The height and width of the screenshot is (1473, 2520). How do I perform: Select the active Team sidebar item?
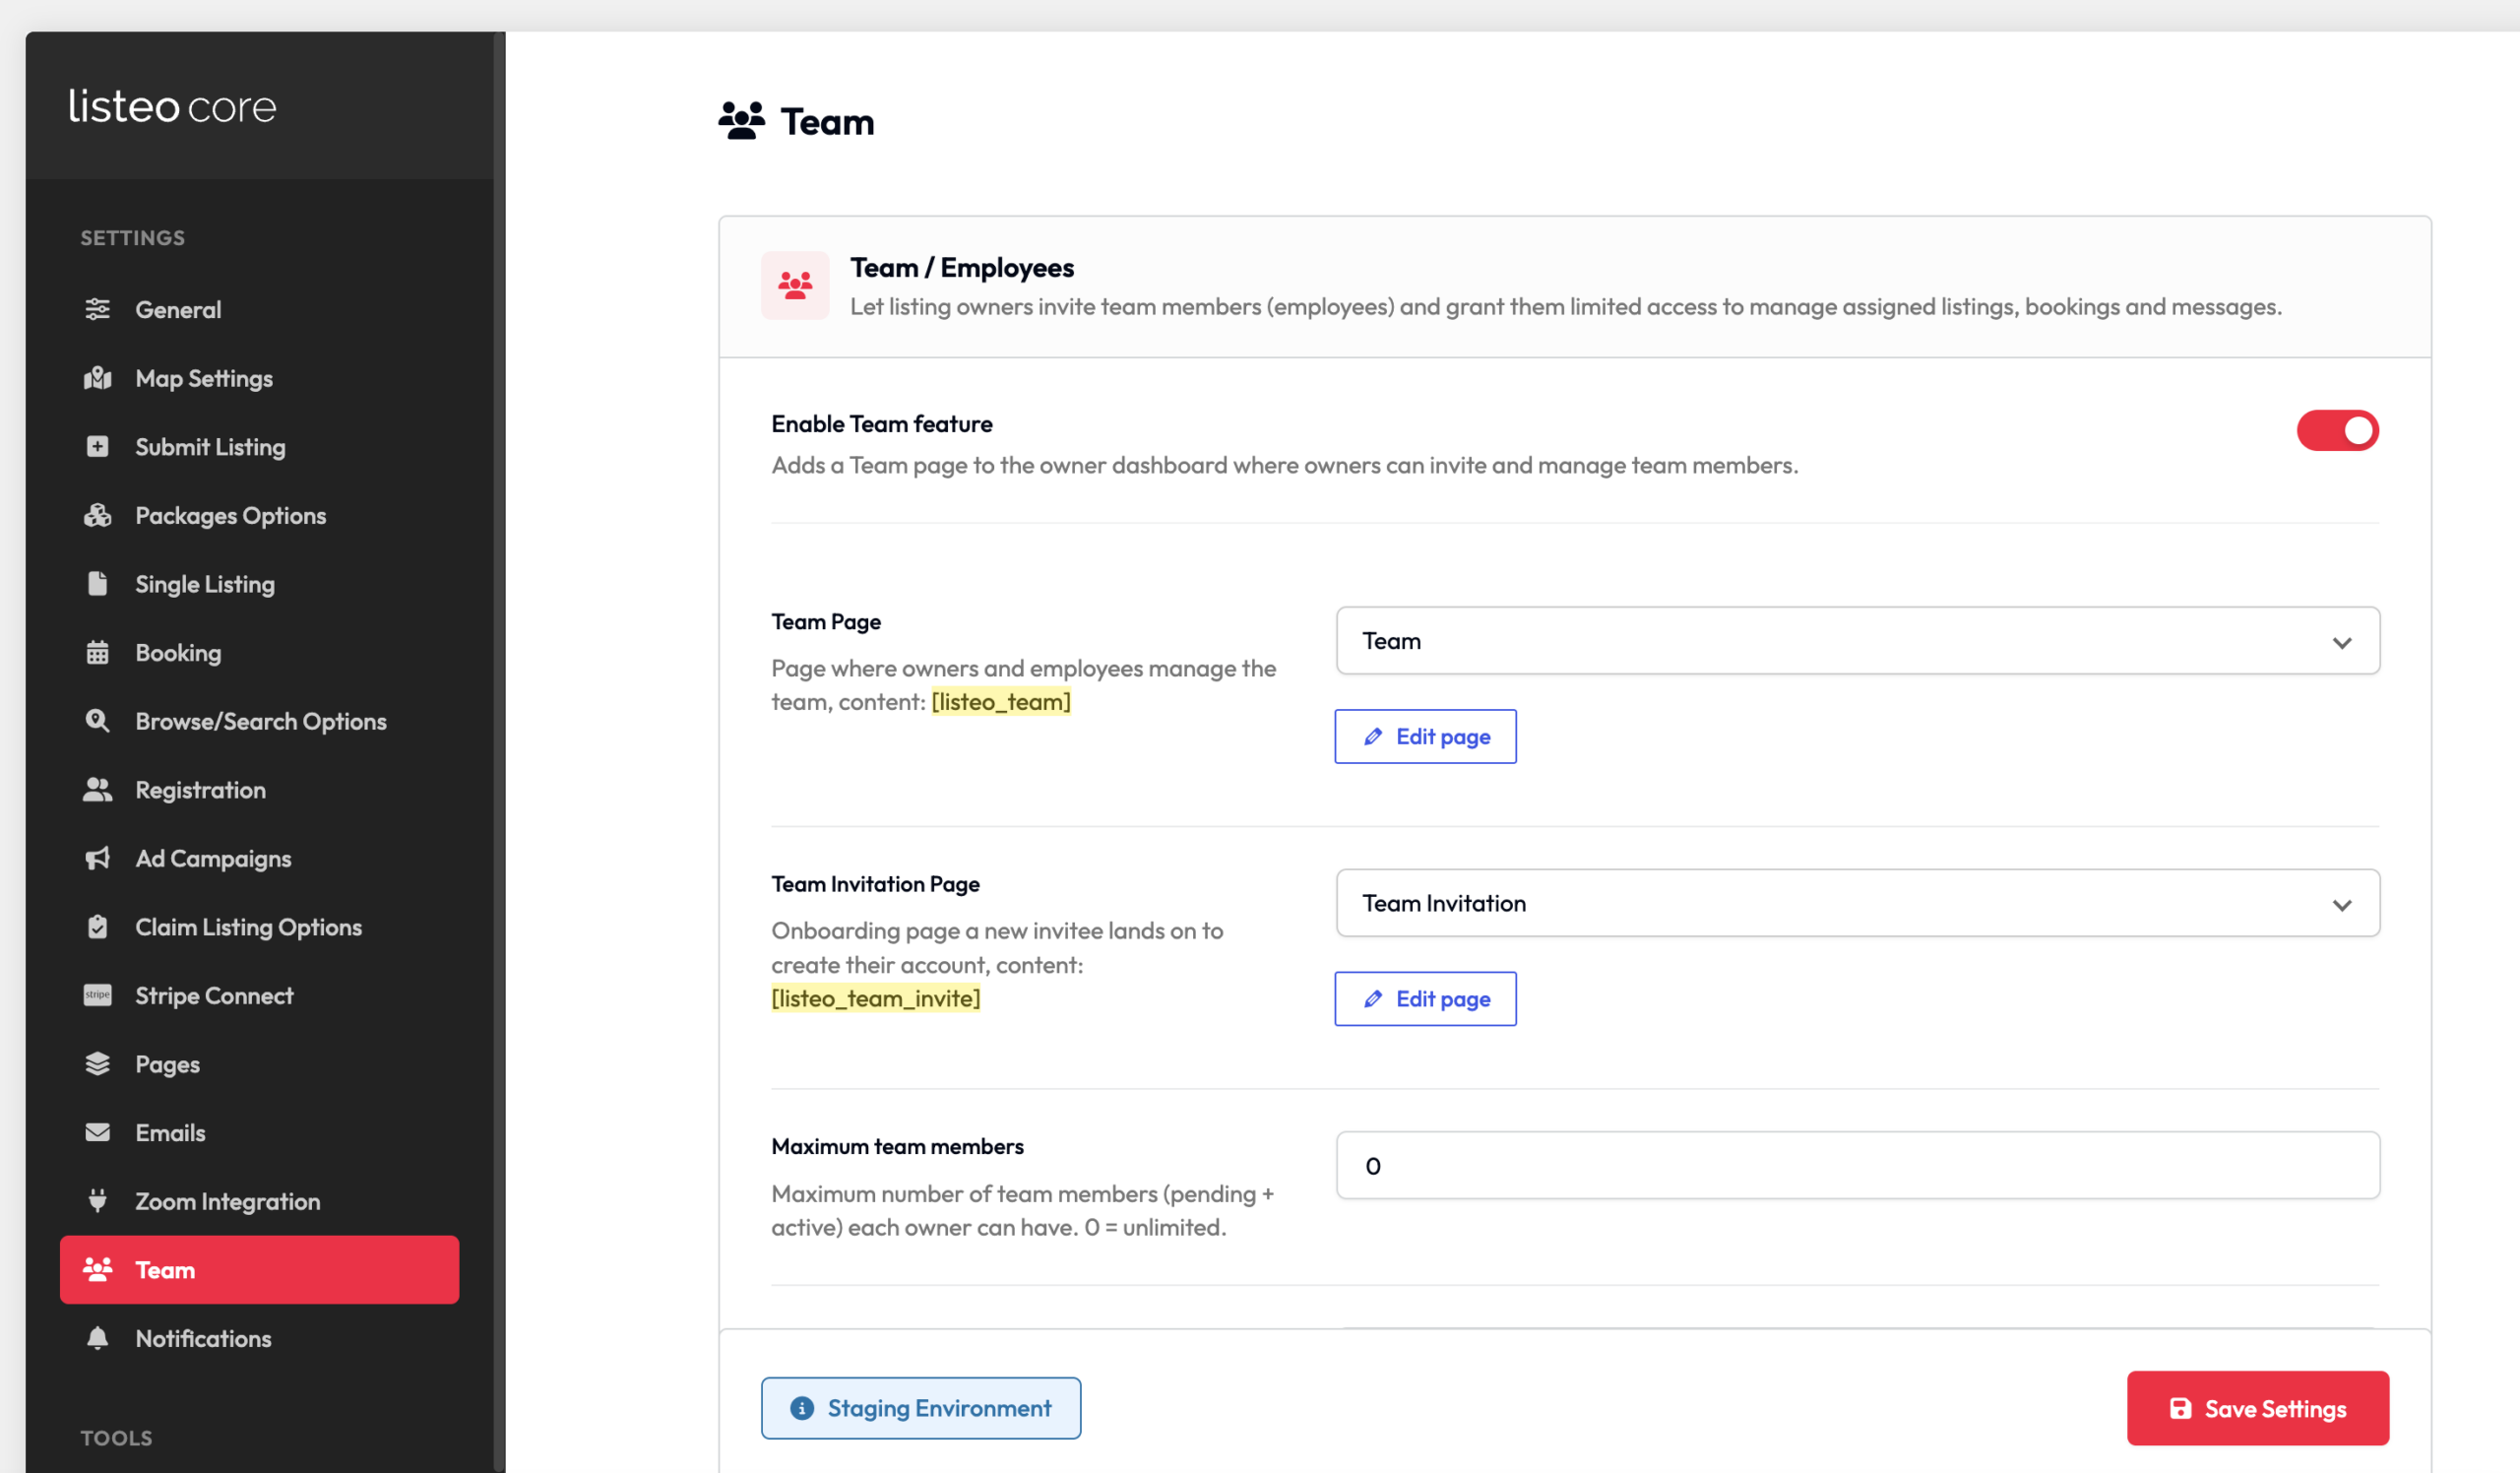tap(259, 1269)
